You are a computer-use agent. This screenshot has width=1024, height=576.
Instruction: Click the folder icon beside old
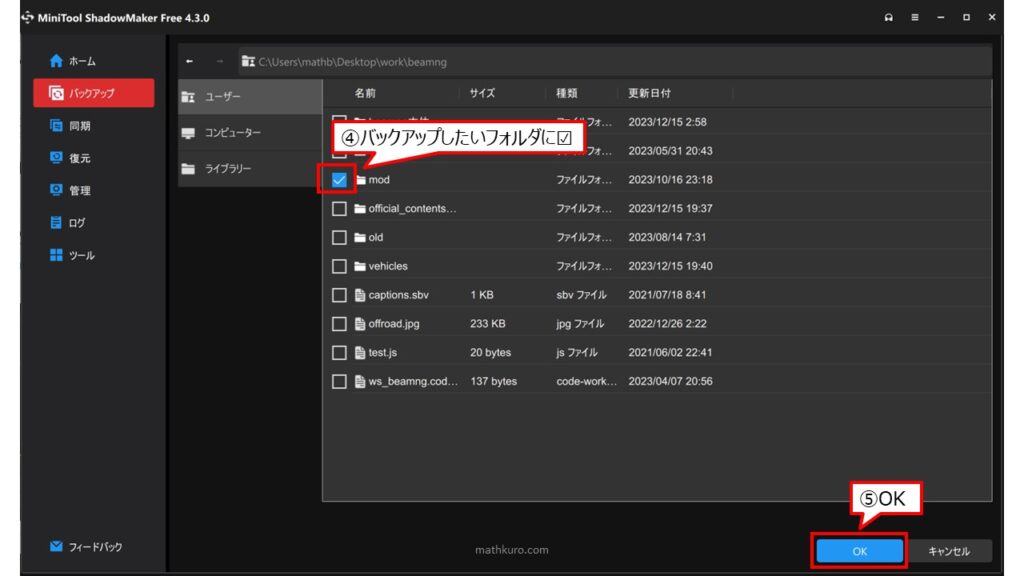click(x=360, y=237)
